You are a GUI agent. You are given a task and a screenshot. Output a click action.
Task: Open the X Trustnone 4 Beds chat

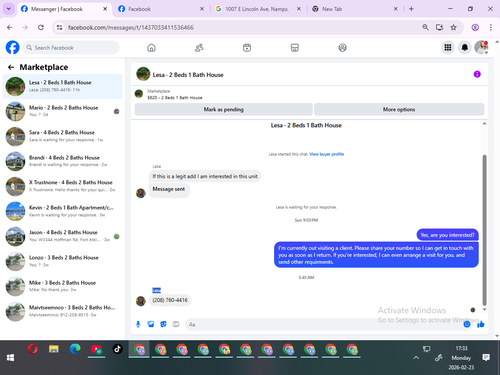[63, 186]
